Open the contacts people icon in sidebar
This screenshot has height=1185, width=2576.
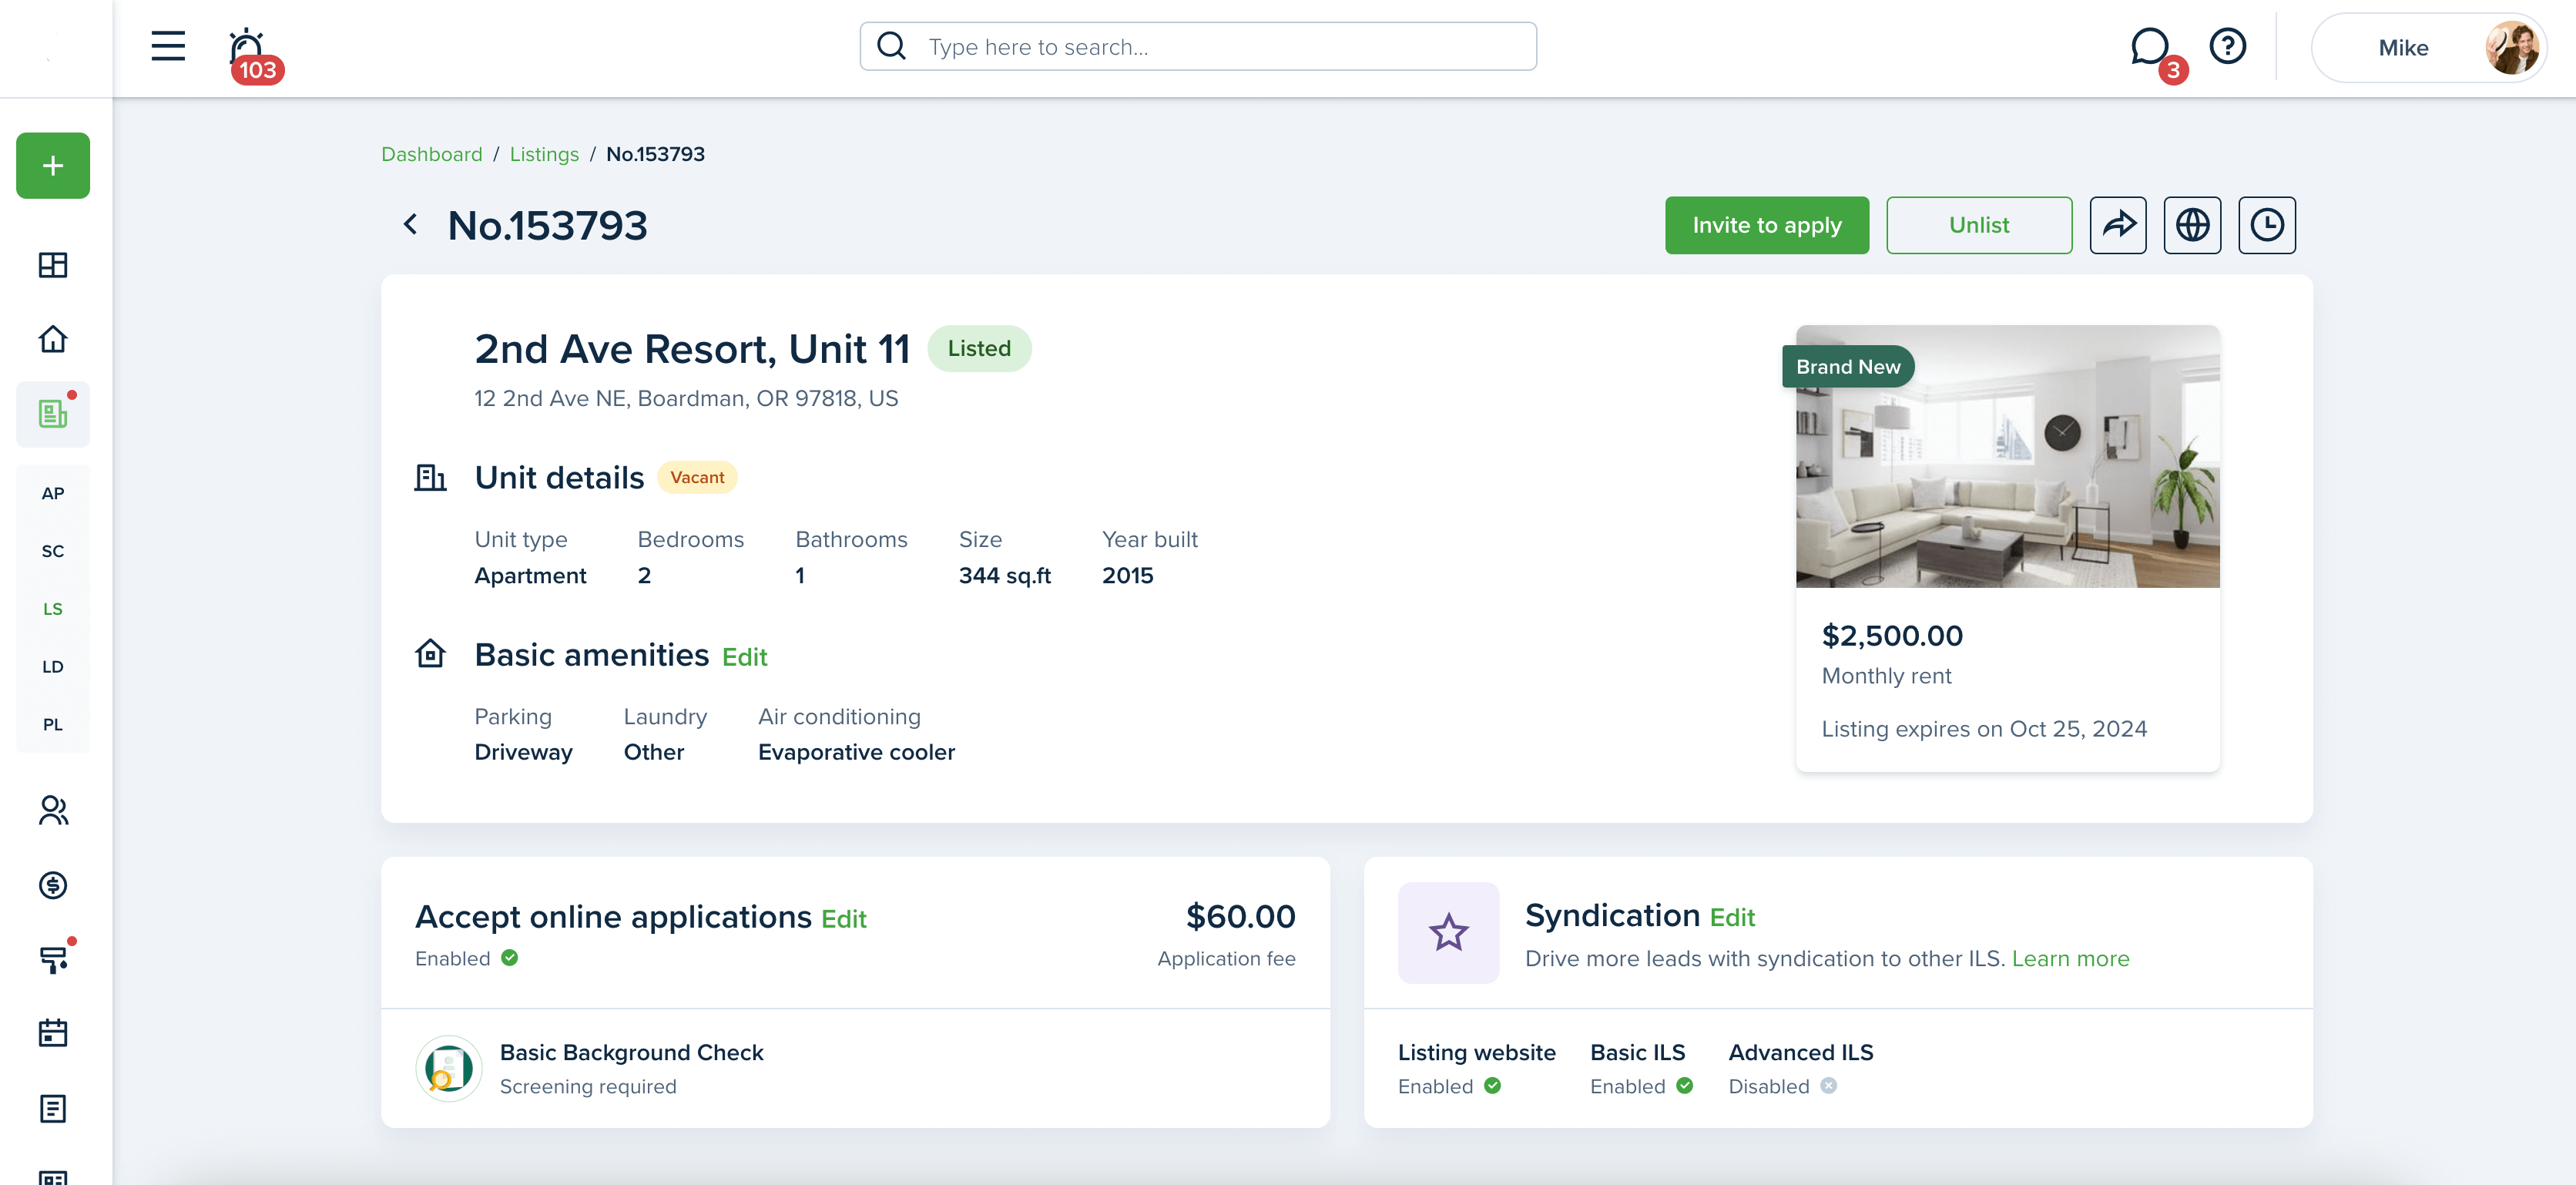point(53,810)
